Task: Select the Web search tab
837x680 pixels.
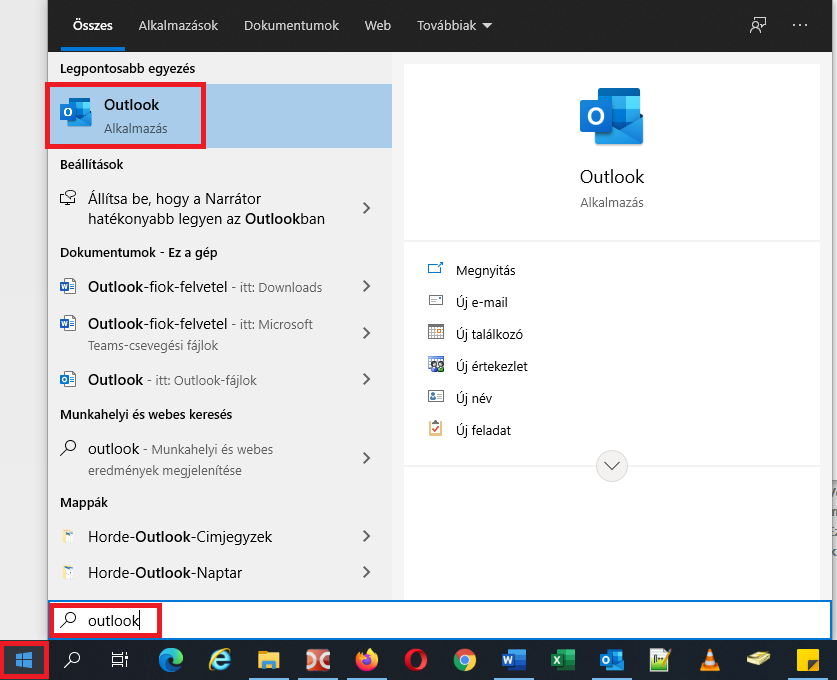Action: (377, 25)
